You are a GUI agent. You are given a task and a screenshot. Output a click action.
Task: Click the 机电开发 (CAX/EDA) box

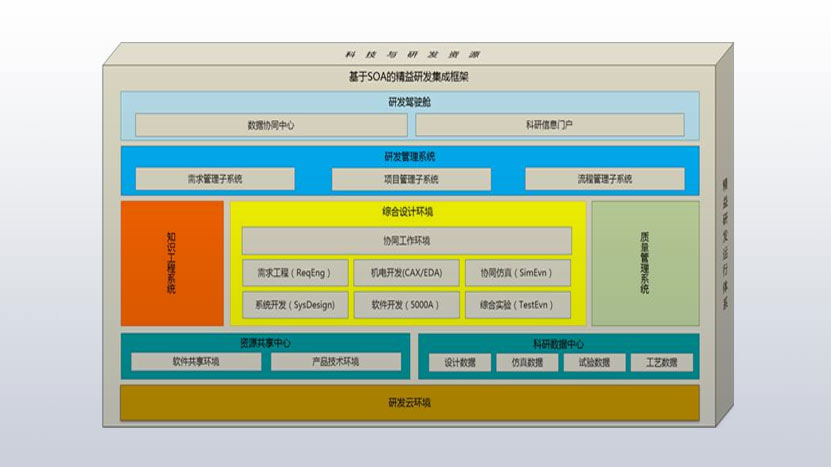(x=406, y=273)
